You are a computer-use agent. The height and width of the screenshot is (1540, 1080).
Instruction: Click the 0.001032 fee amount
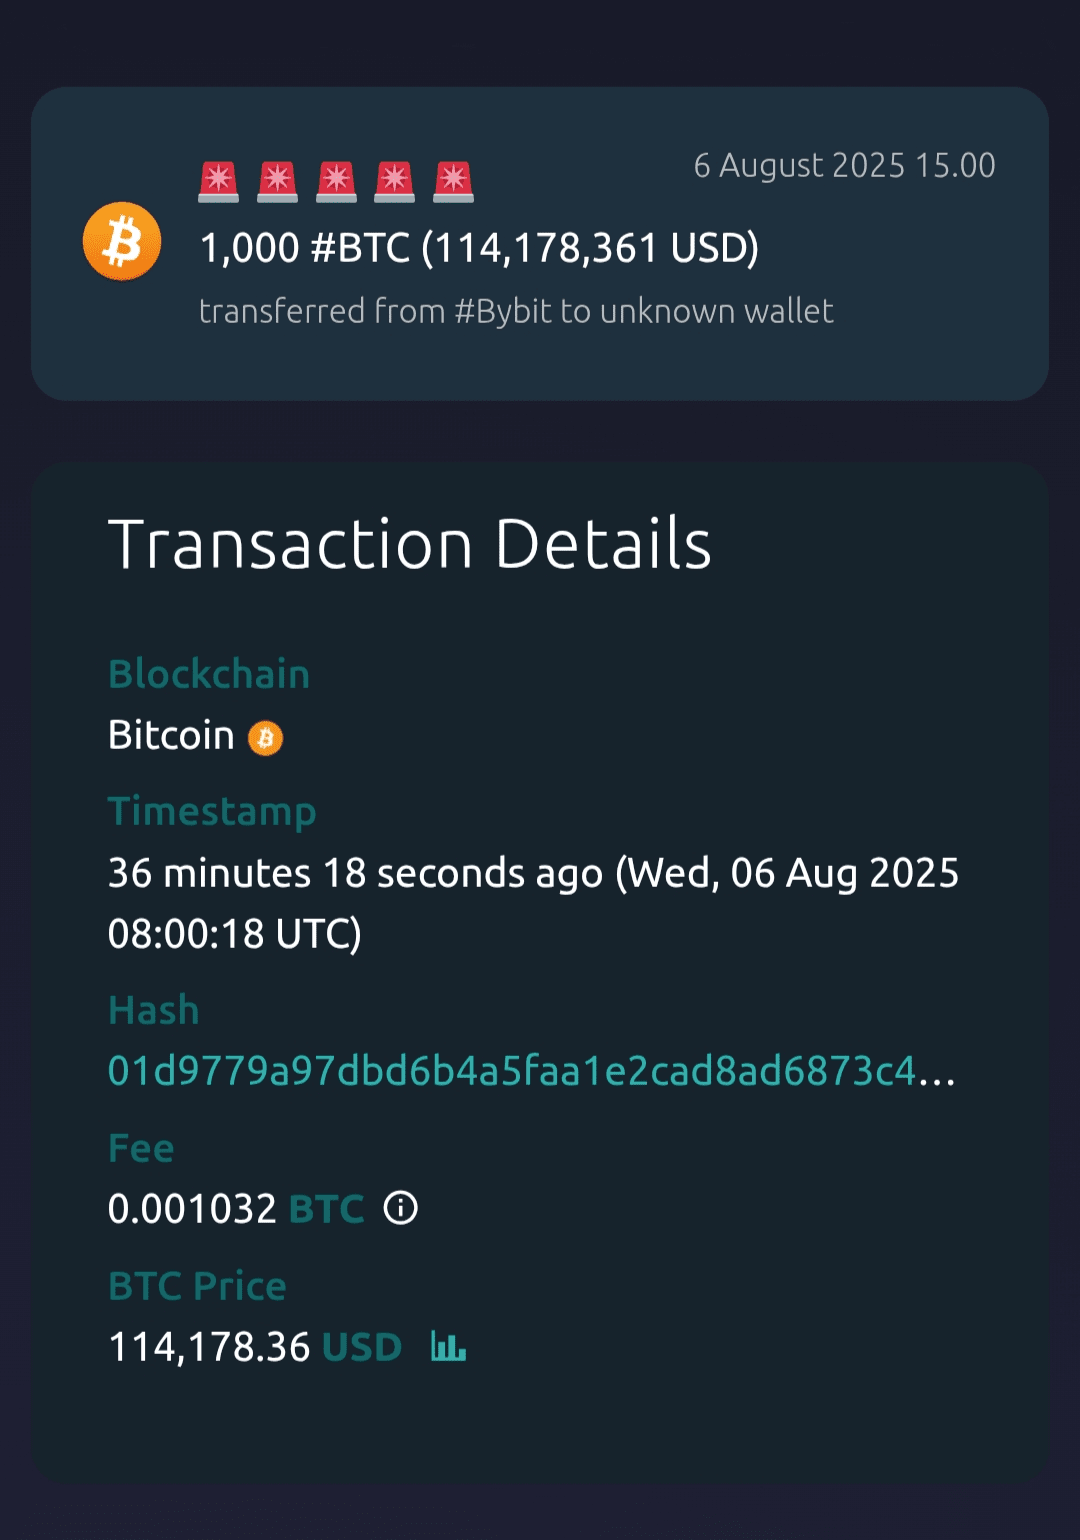tap(192, 1209)
